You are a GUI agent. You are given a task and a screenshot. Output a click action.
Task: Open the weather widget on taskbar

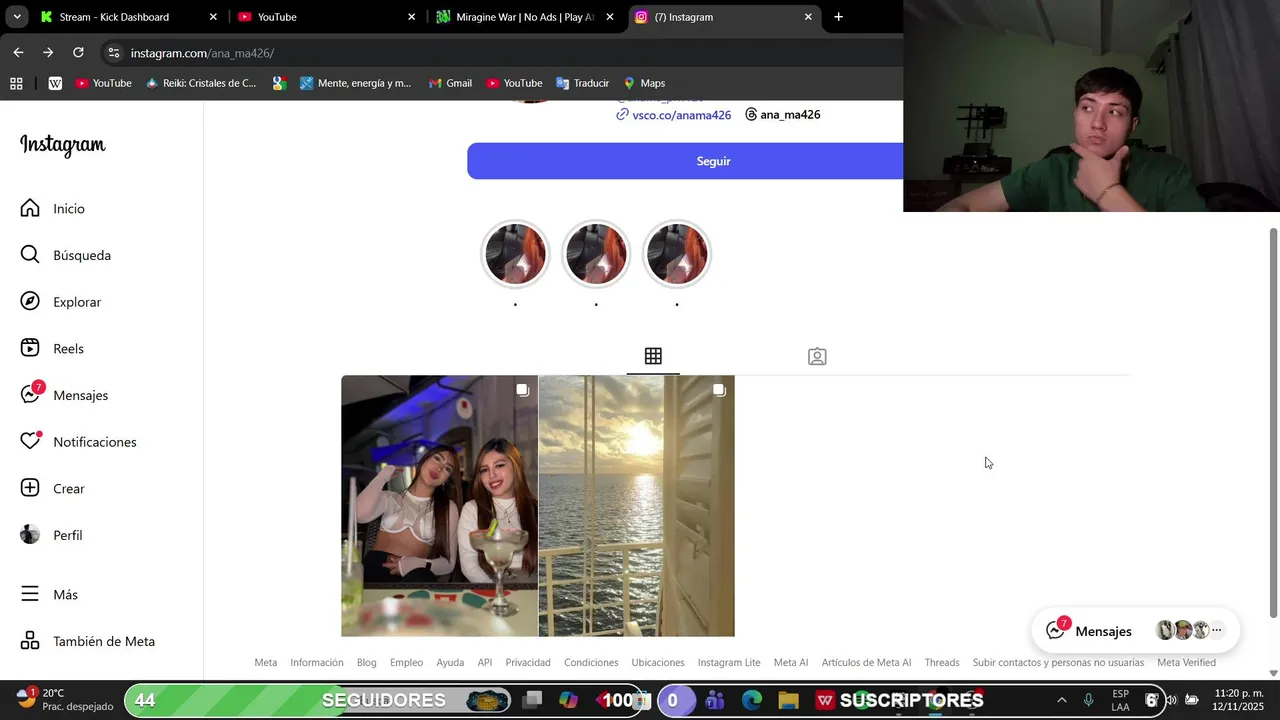tap(65, 699)
